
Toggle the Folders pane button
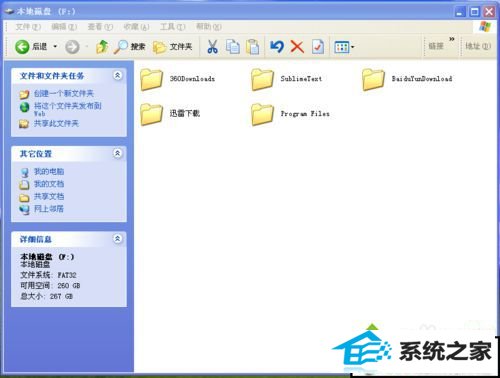[x=173, y=47]
